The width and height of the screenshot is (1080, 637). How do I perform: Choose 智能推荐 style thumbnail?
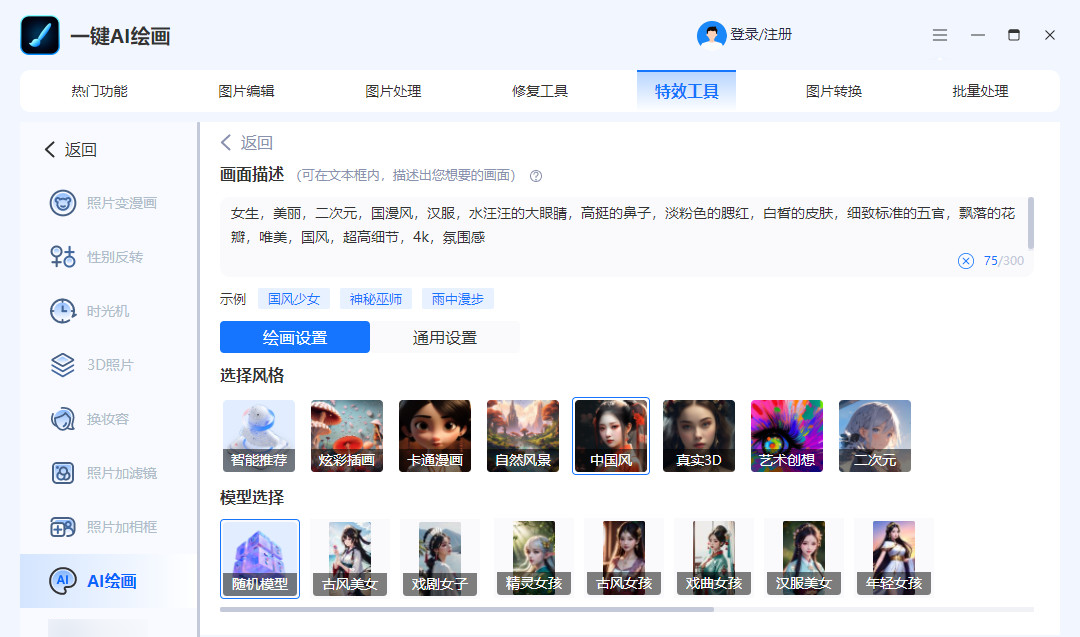259,436
